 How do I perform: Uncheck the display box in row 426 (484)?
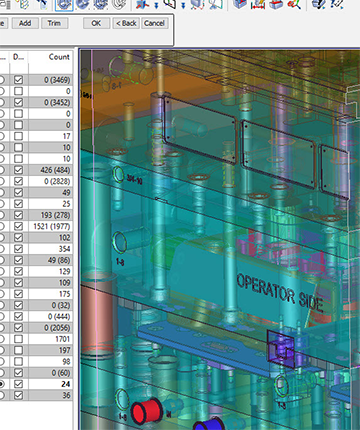click(x=19, y=170)
